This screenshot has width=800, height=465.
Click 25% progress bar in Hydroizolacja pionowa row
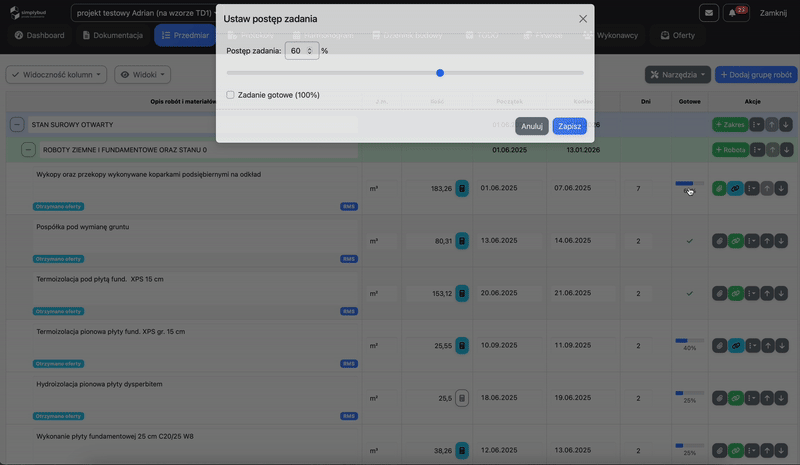(x=689, y=393)
